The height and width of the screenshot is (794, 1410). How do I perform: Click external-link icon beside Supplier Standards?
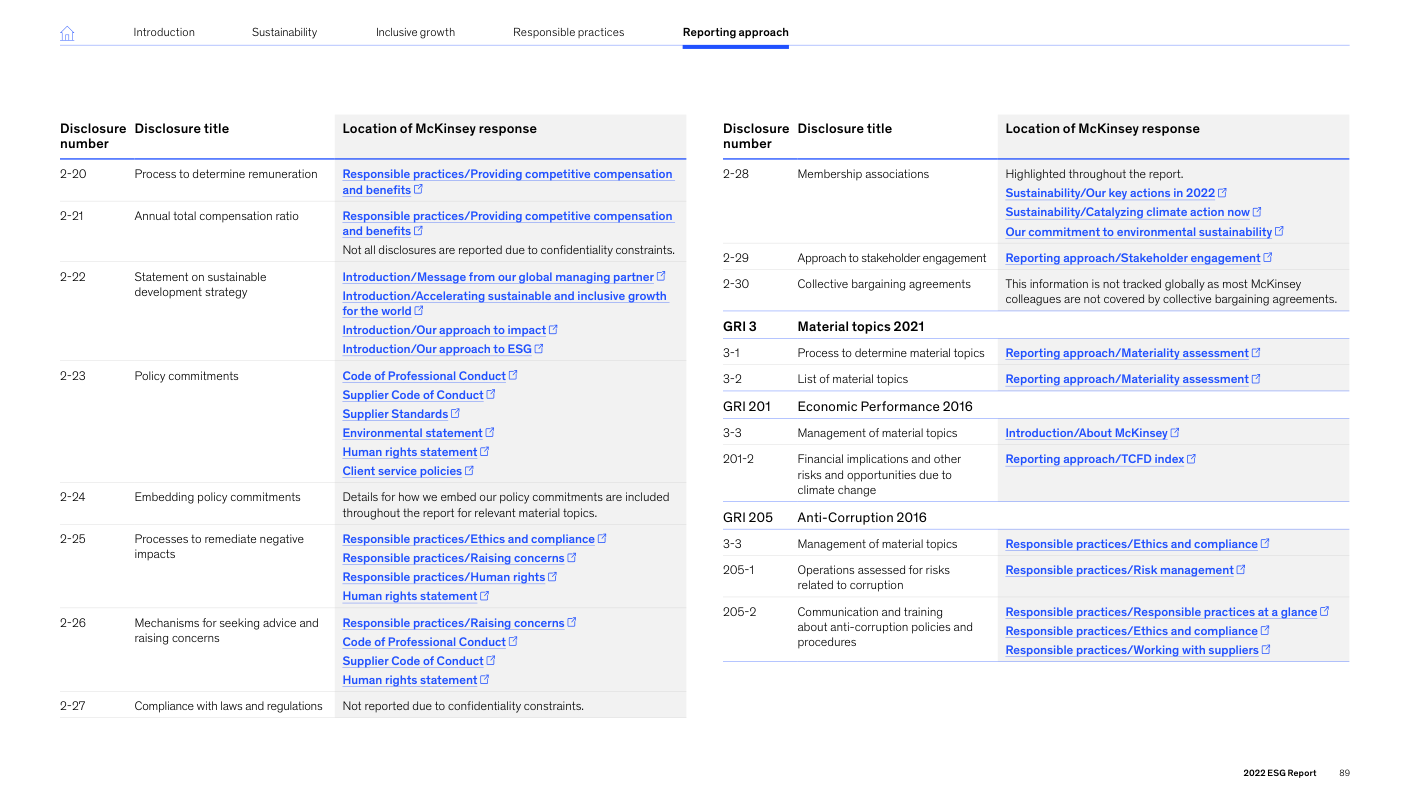[x=456, y=413]
